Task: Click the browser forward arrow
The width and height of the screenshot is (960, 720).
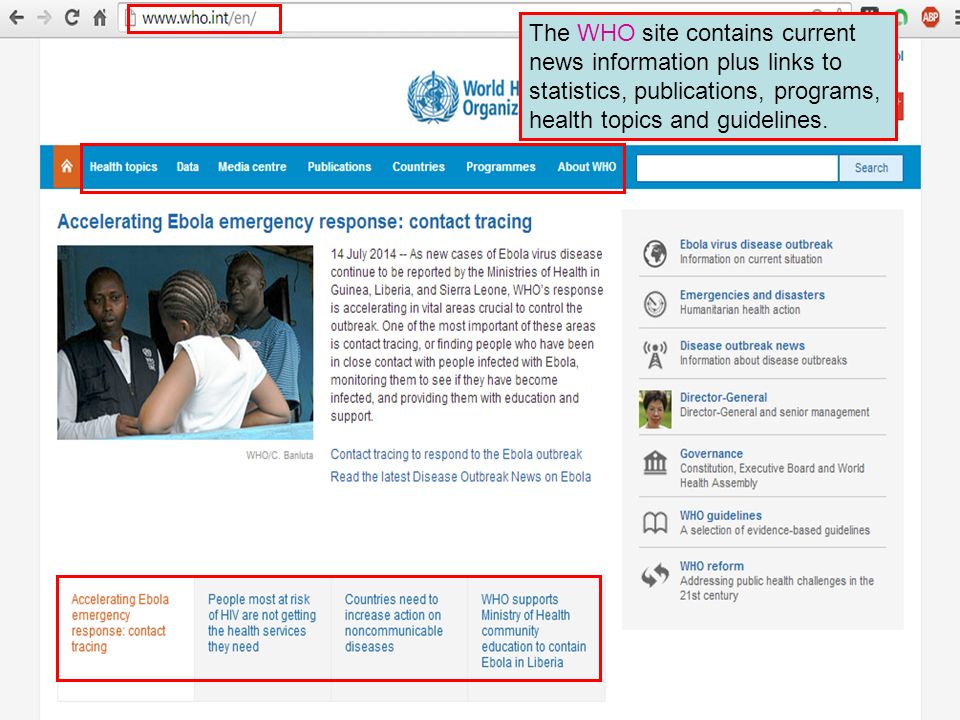Action: 44,18
